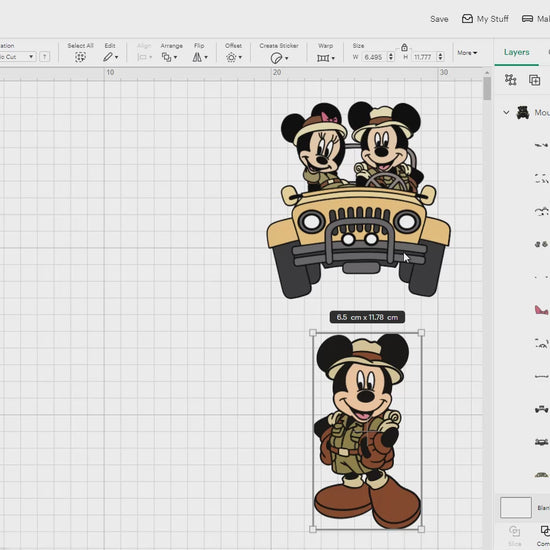This screenshot has width=550, height=550.
Task: Click the Select All icon
Action: pyautogui.click(x=80, y=57)
